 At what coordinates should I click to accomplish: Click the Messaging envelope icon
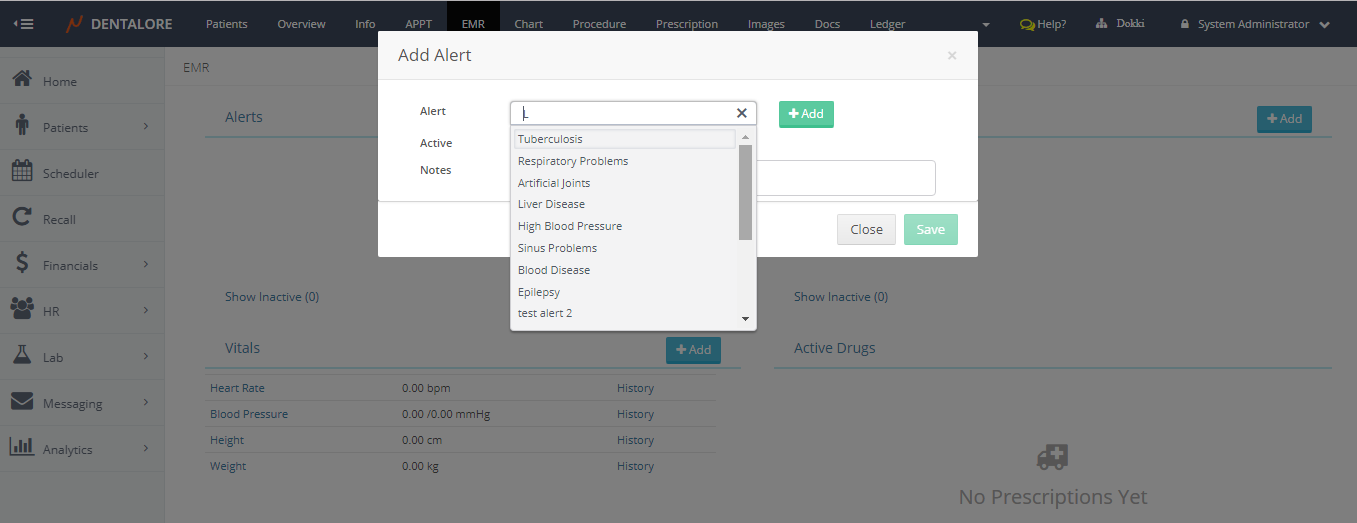click(x=22, y=402)
